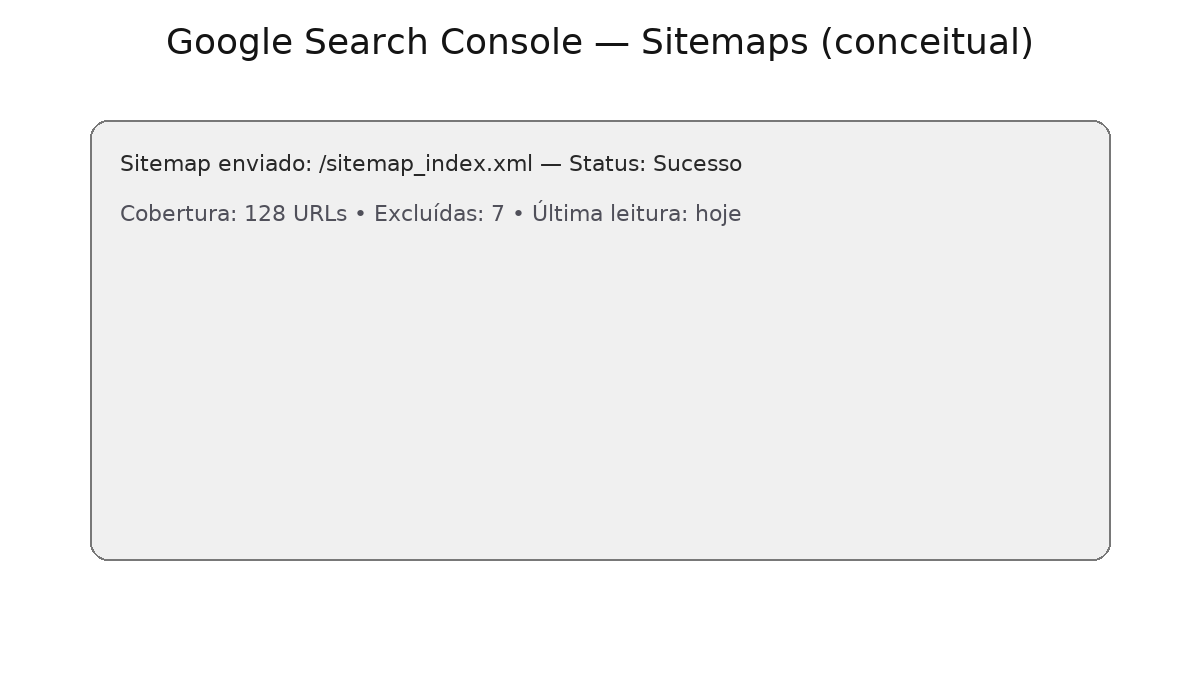Click the /sitemap_index.xml sitemap path
The width and height of the screenshot is (1200, 680).
[x=425, y=164]
